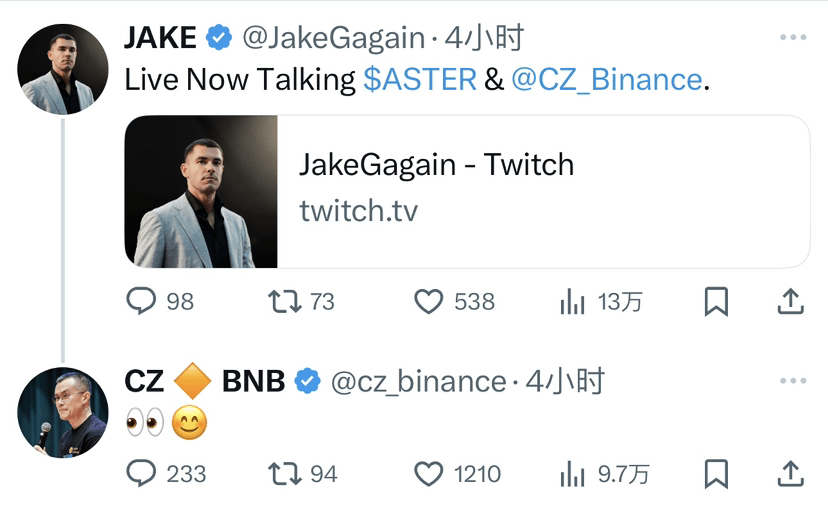Open the $ASTER cashtag link
This screenshot has height=514, width=828.
coord(419,80)
